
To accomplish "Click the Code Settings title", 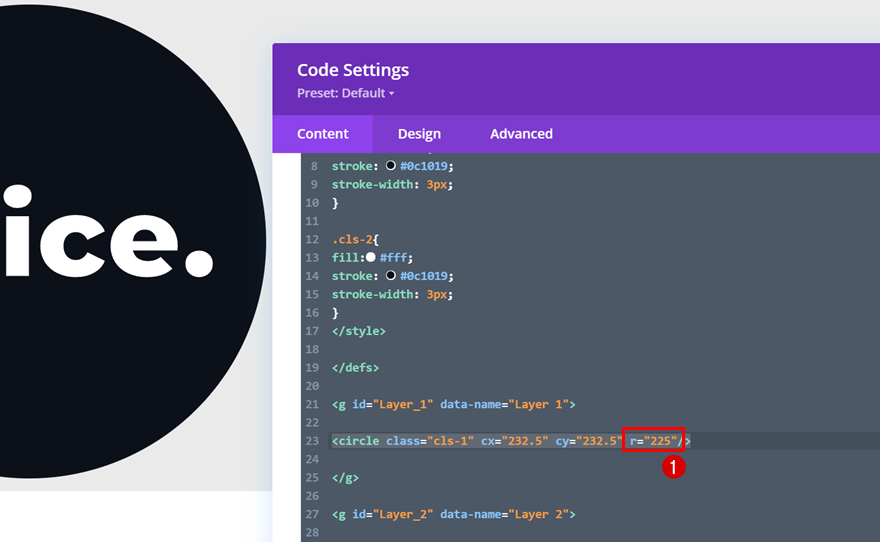I will [x=353, y=70].
